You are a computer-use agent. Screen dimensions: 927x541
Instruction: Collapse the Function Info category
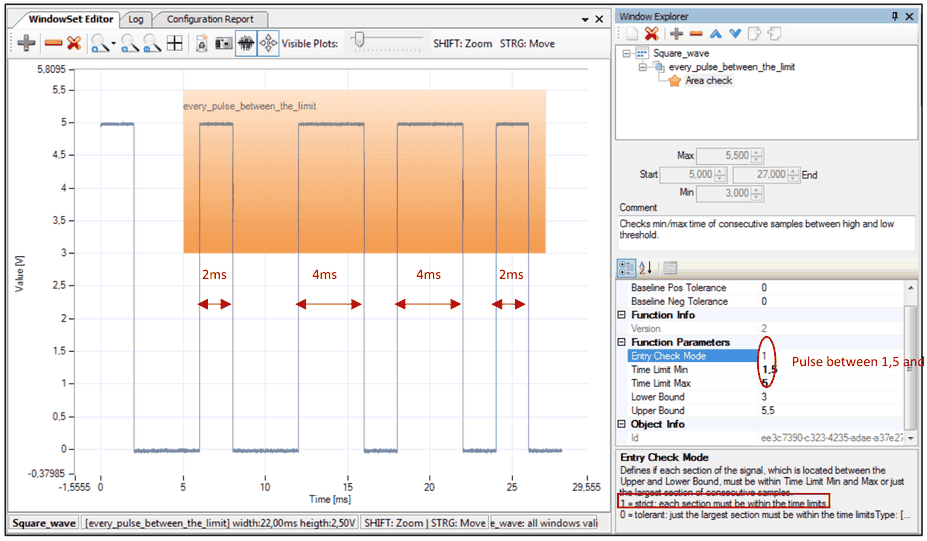621,315
